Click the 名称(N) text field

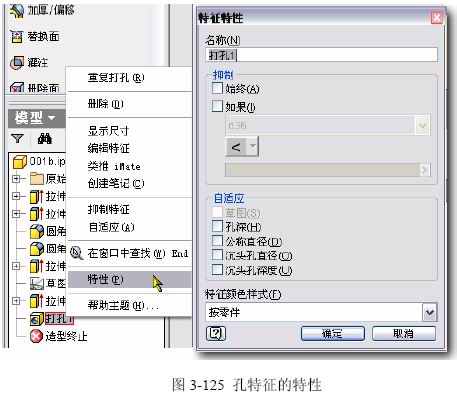[321, 55]
